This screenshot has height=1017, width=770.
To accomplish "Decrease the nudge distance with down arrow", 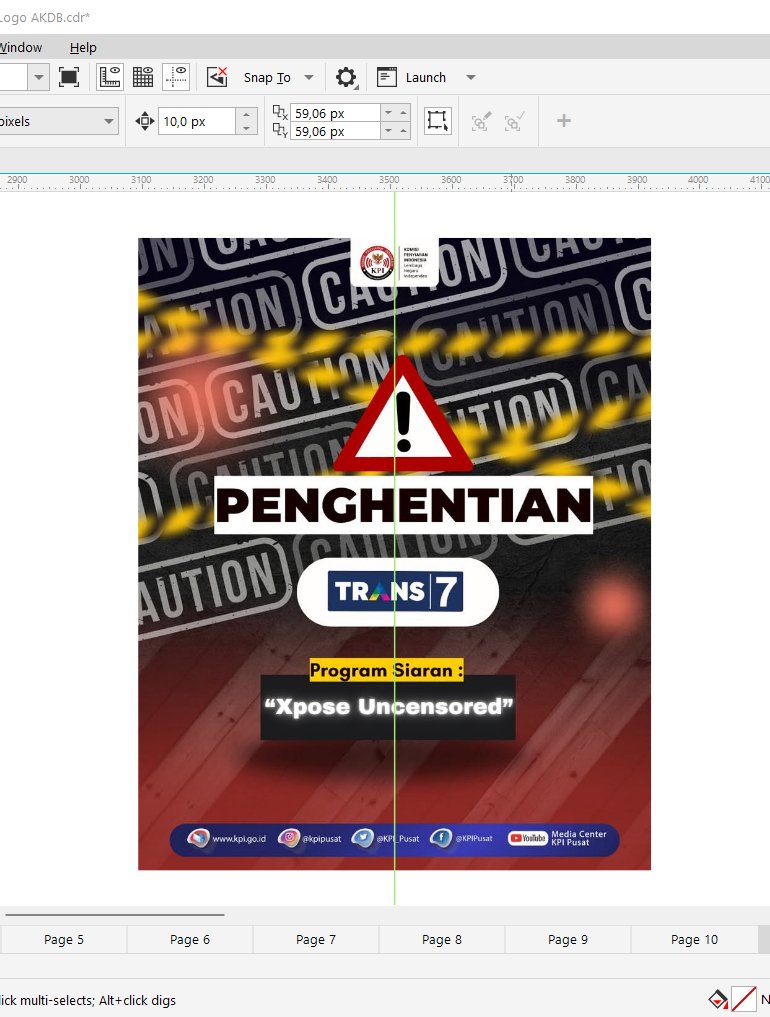I will pos(247,128).
